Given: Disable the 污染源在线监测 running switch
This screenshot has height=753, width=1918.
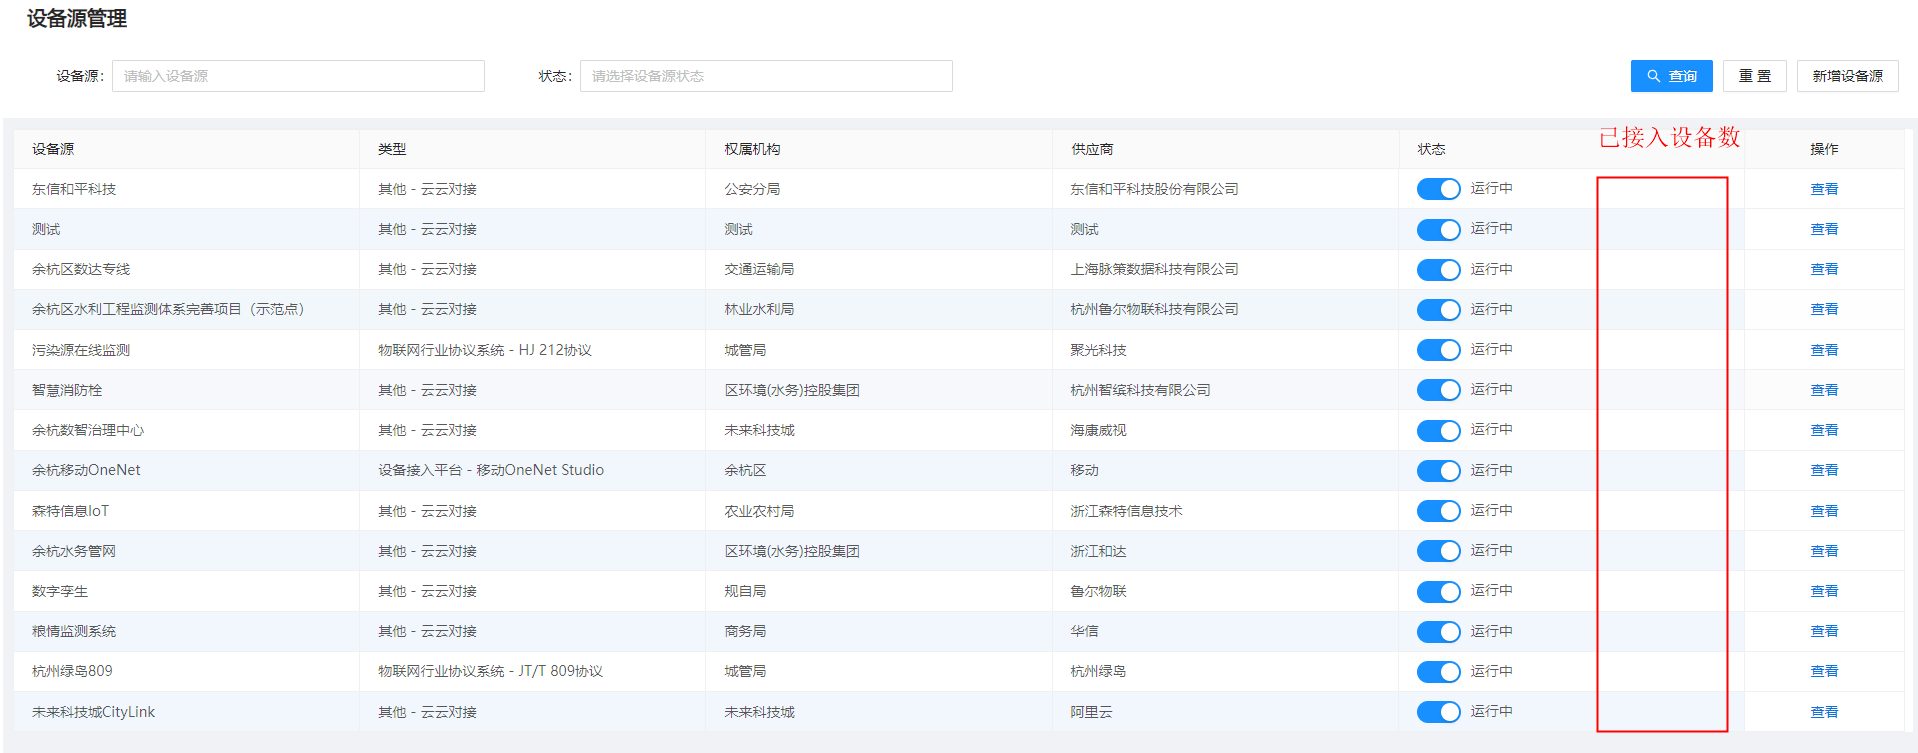Looking at the screenshot, I should coord(1438,350).
